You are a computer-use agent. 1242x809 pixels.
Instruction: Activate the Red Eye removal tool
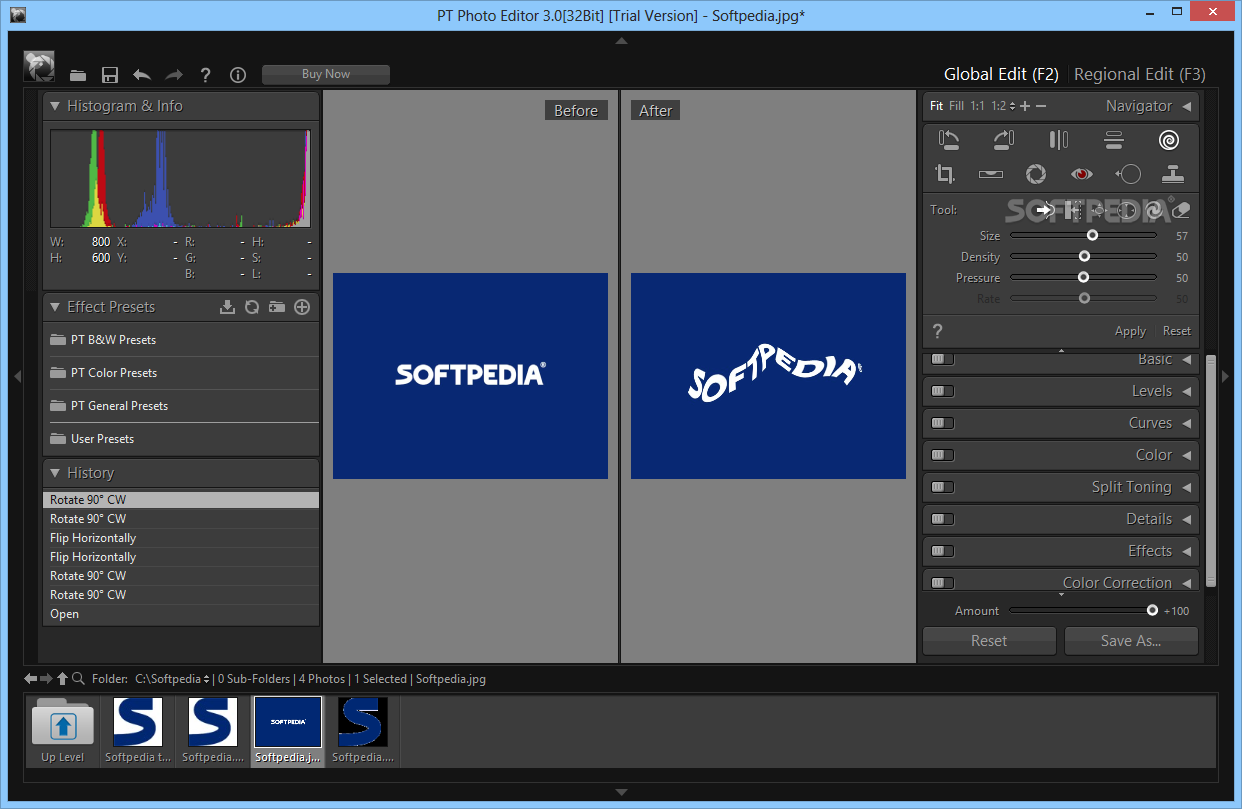click(1081, 174)
